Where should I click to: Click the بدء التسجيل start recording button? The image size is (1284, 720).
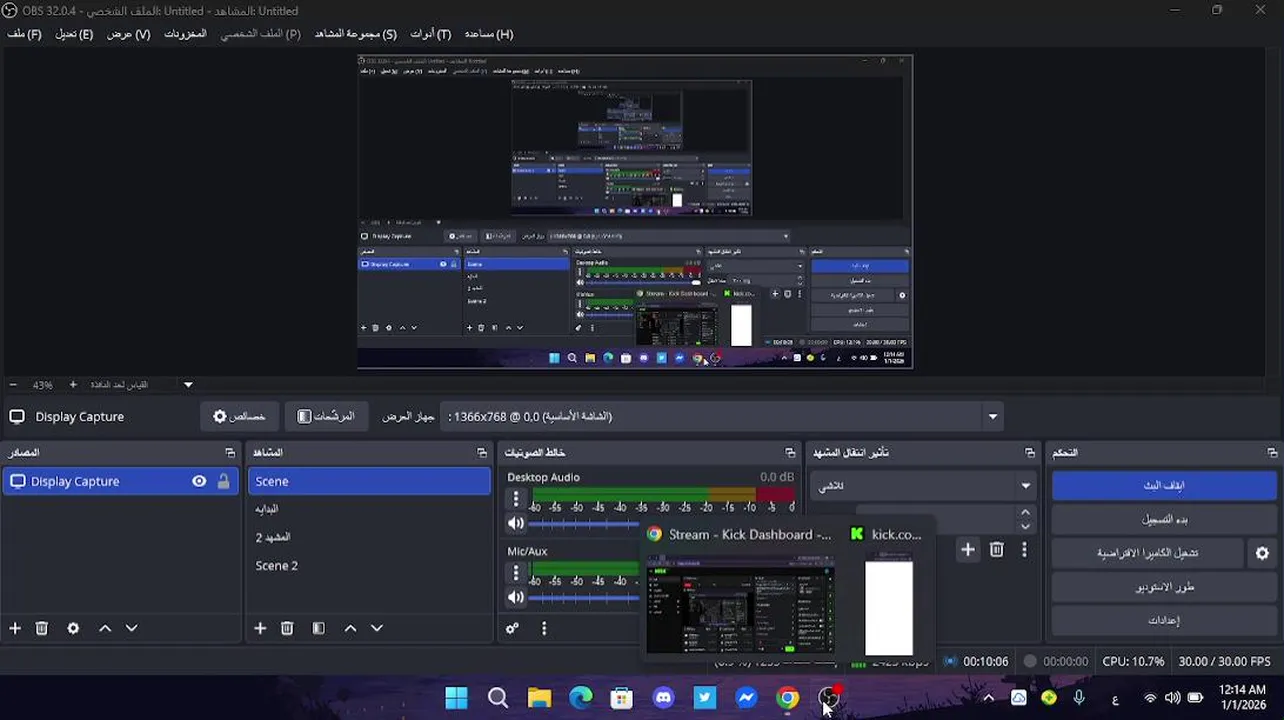coord(1163,519)
